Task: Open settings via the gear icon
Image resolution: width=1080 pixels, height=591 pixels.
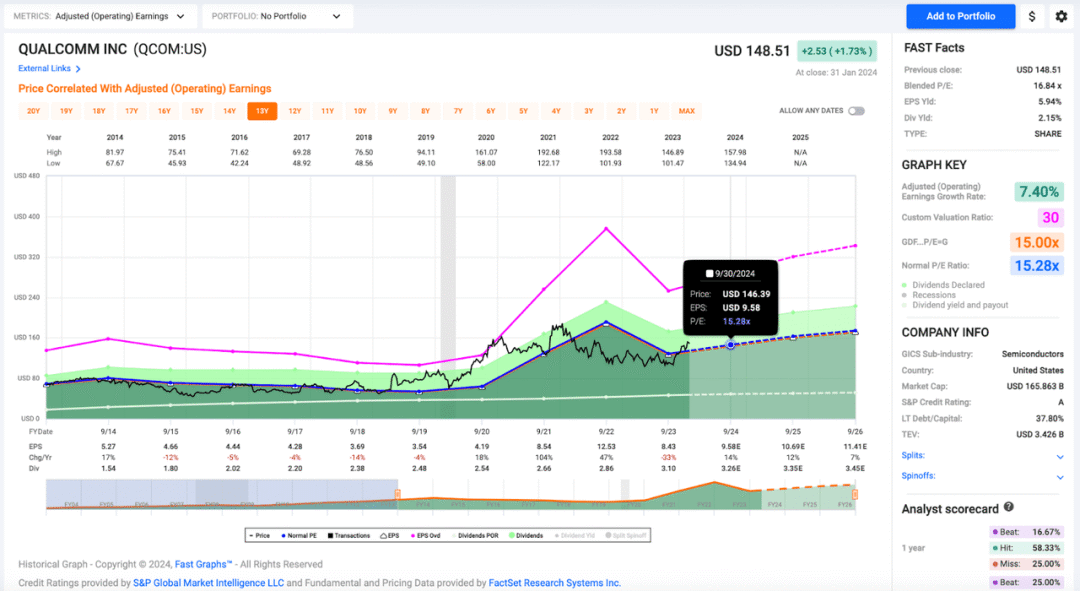Action: [1061, 16]
